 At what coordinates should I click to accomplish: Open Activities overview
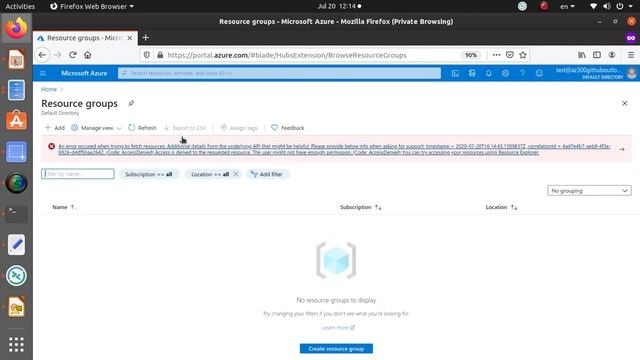(20, 6)
